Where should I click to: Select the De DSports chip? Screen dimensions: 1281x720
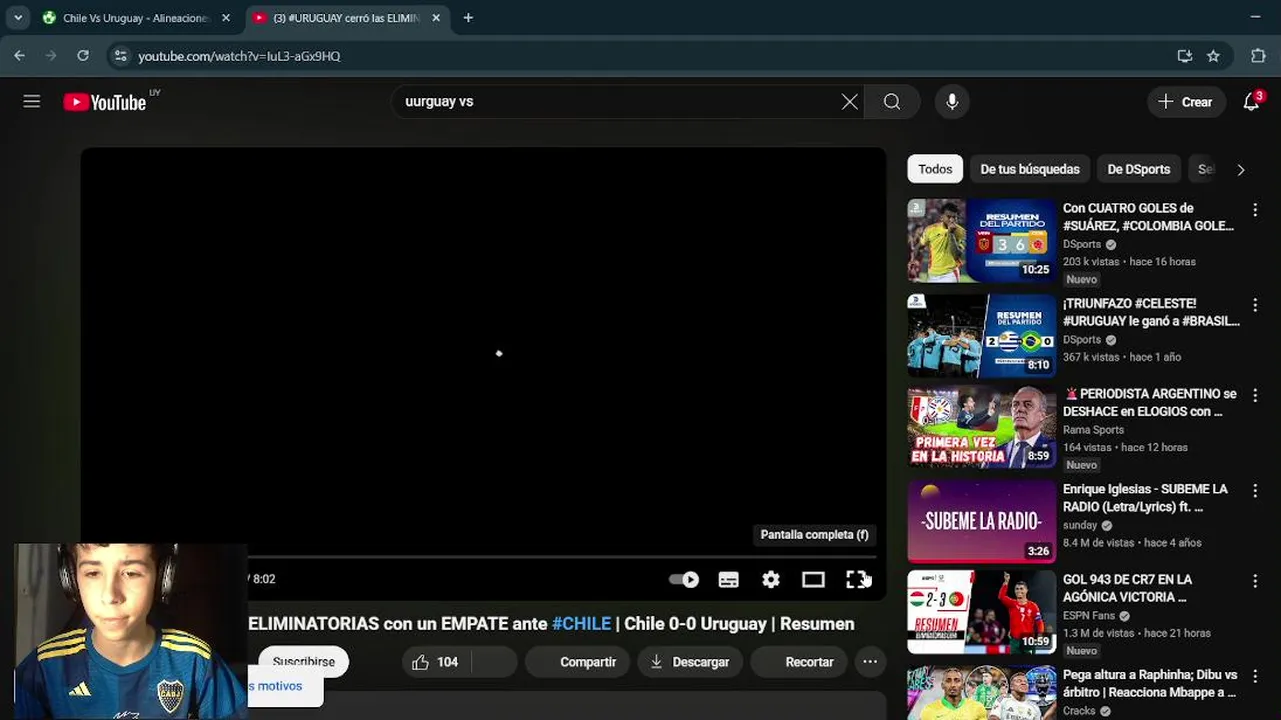tap(1138, 169)
